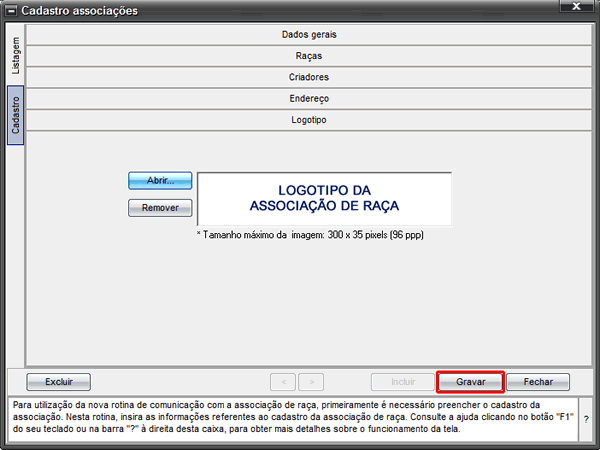Click the Fechar button
This screenshot has height=450, width=600.
coord(538,382)
